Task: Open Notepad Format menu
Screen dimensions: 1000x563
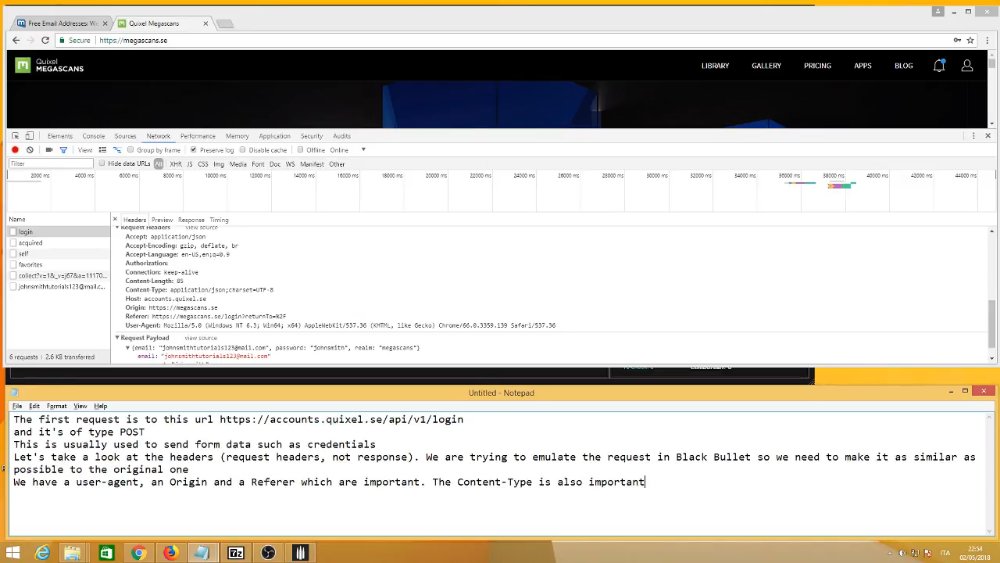Action: click(x=56, y=406)
